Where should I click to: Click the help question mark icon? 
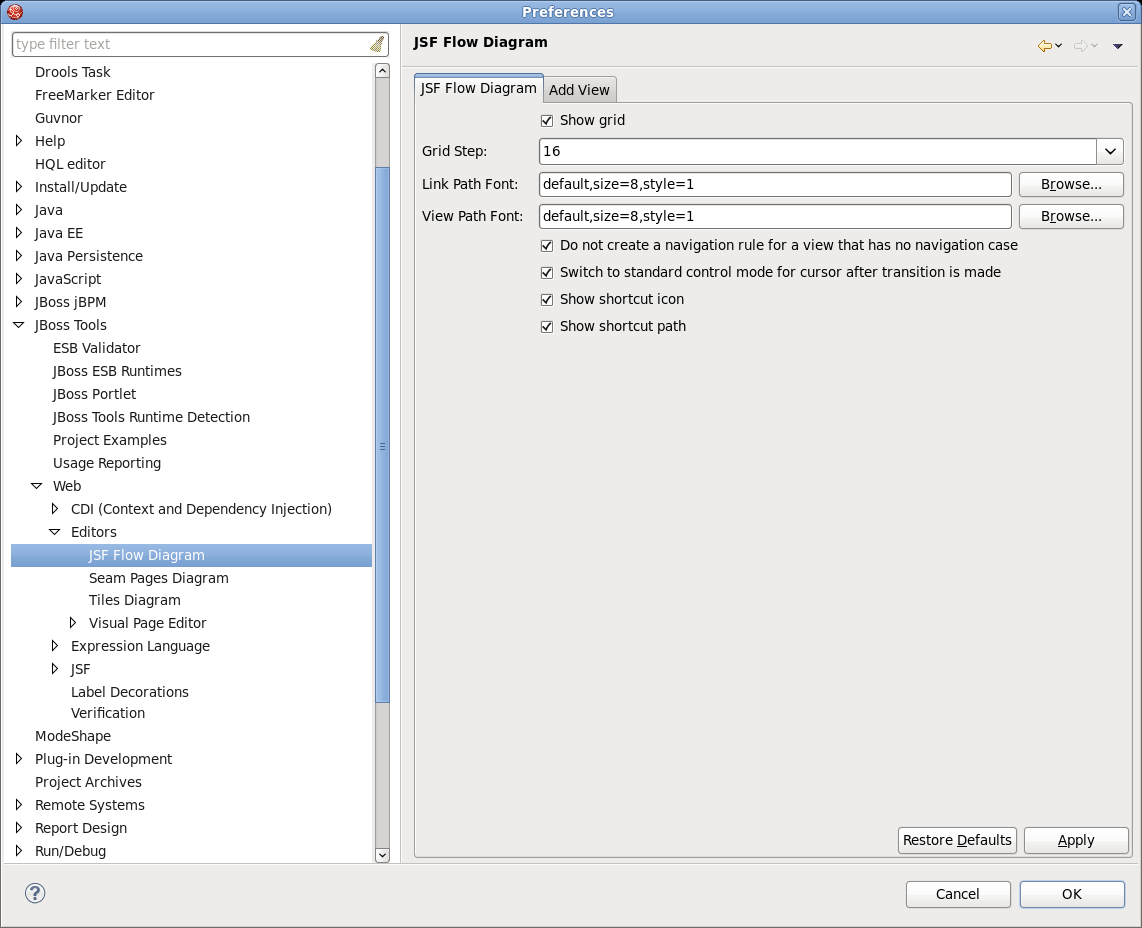35,893
